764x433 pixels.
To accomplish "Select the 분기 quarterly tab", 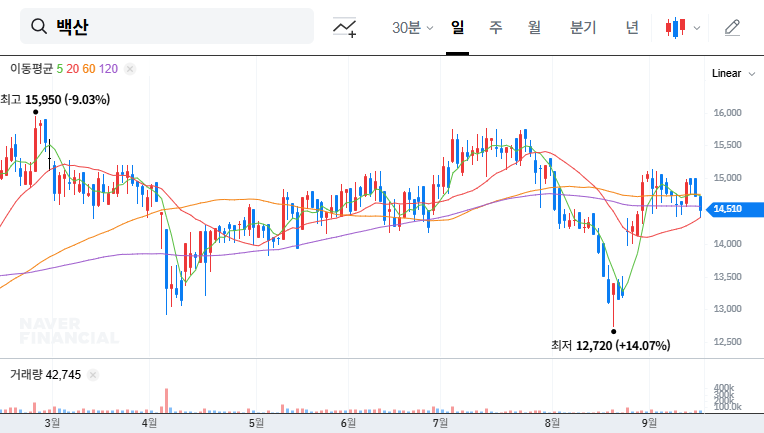I will click(582, 27).
